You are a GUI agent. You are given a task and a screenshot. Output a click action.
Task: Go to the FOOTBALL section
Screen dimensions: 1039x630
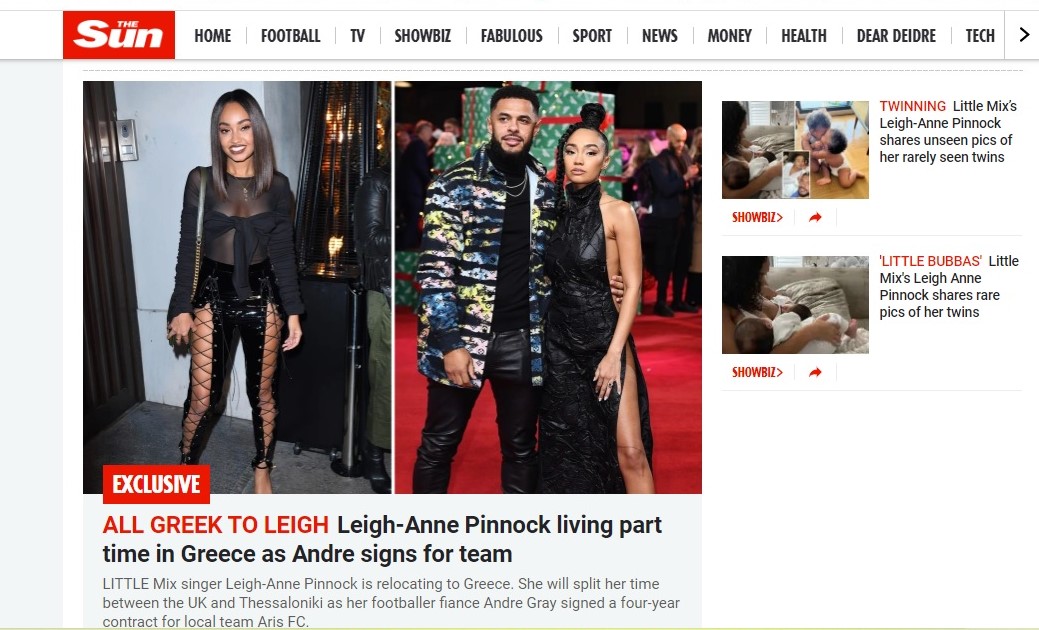[290, 36]
